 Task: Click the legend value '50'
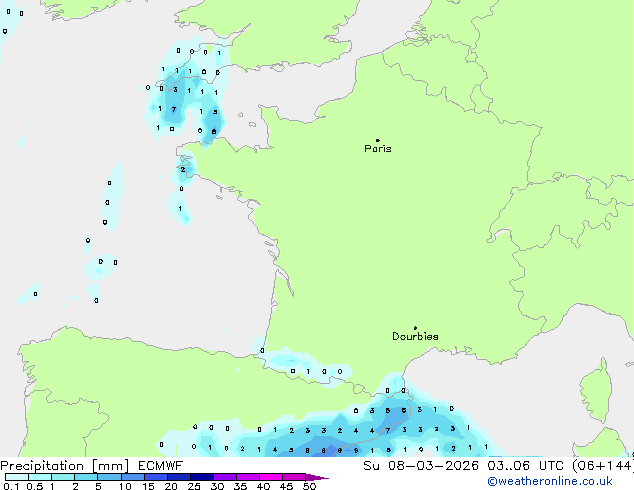pos(309,486)
